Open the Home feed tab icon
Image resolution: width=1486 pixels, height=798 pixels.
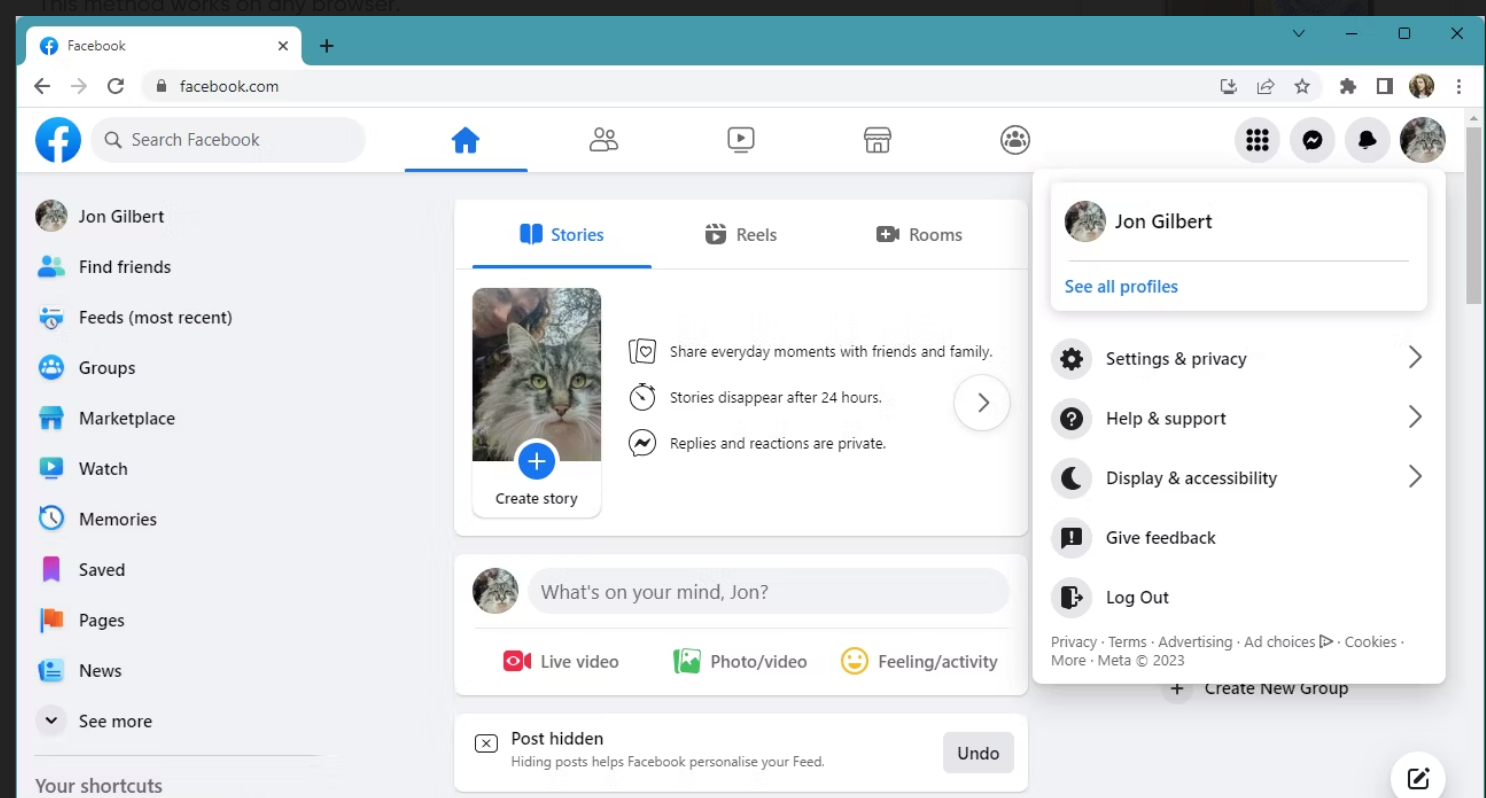pyautogui.click(x=466, y=140)
